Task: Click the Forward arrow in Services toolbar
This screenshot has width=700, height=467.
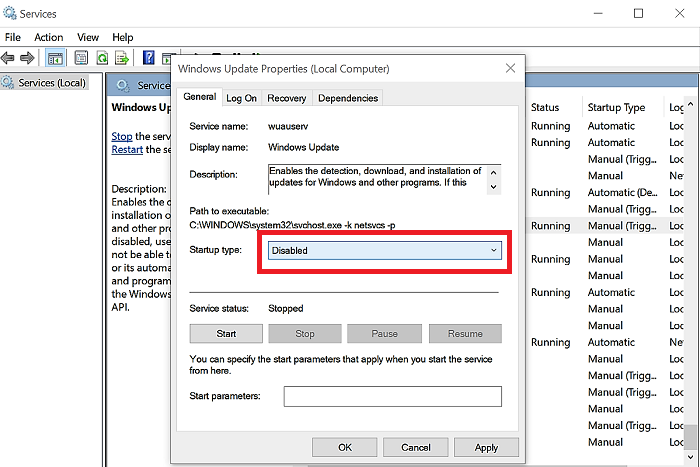Action: pyautogui.click(x=27, y=58)
